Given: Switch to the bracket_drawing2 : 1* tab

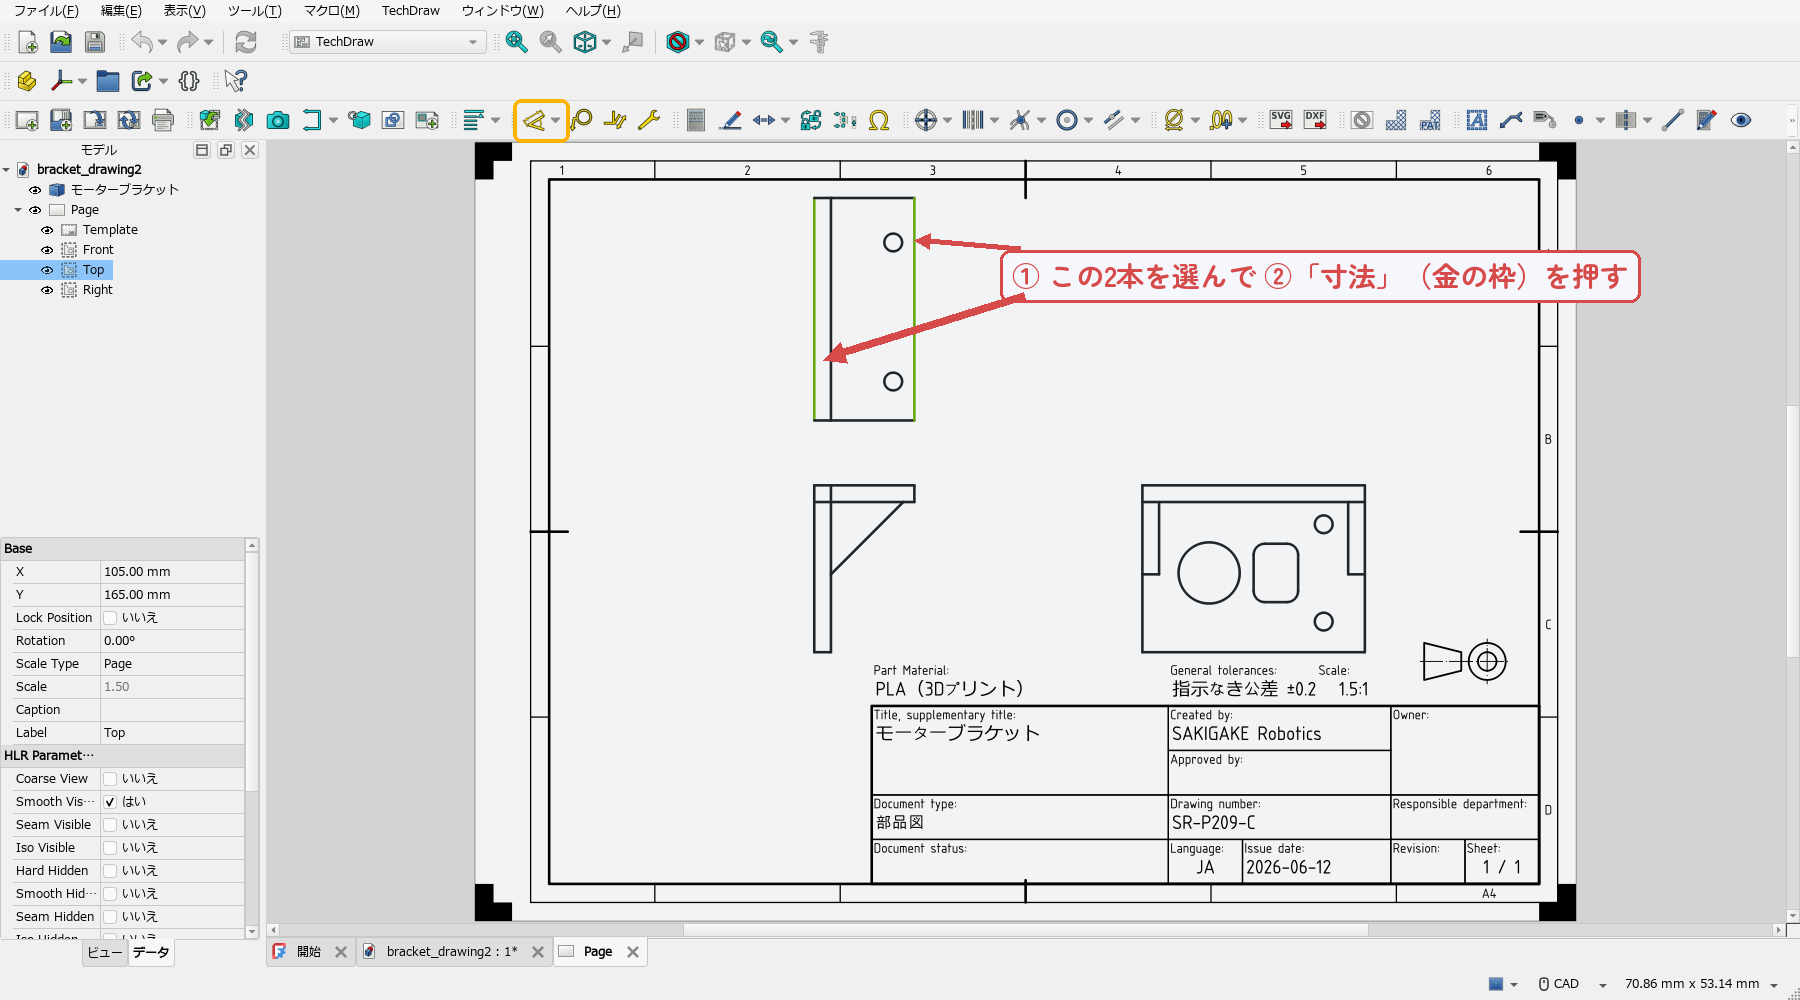Looking at the screenshot, I should 452,952.
